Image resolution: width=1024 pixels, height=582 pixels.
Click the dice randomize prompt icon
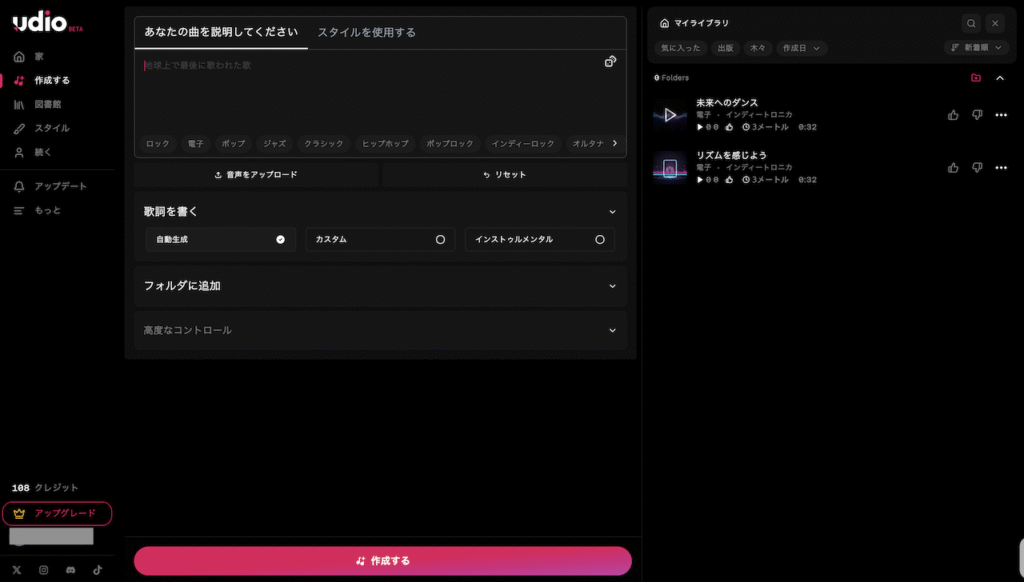[x=610, y=62]
